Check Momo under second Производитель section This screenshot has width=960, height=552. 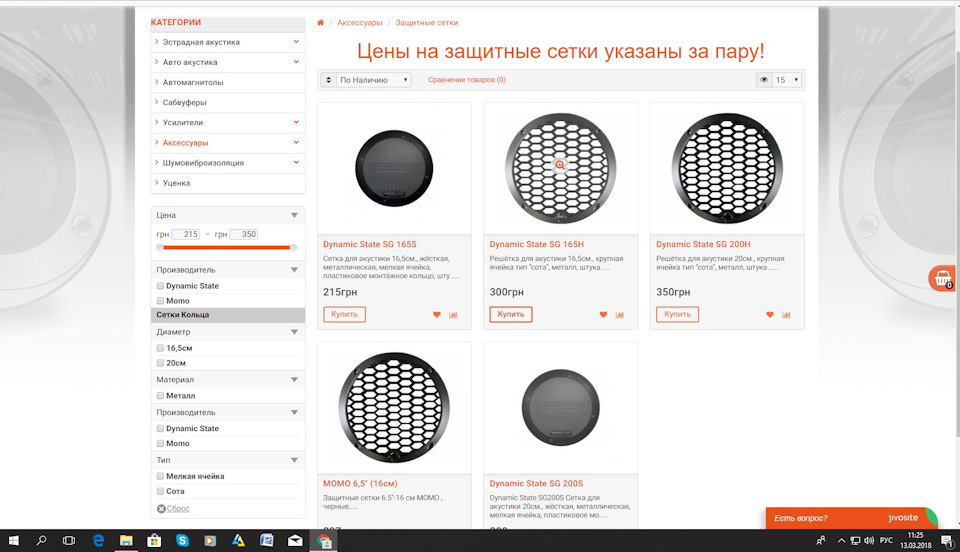pos(160,443)
